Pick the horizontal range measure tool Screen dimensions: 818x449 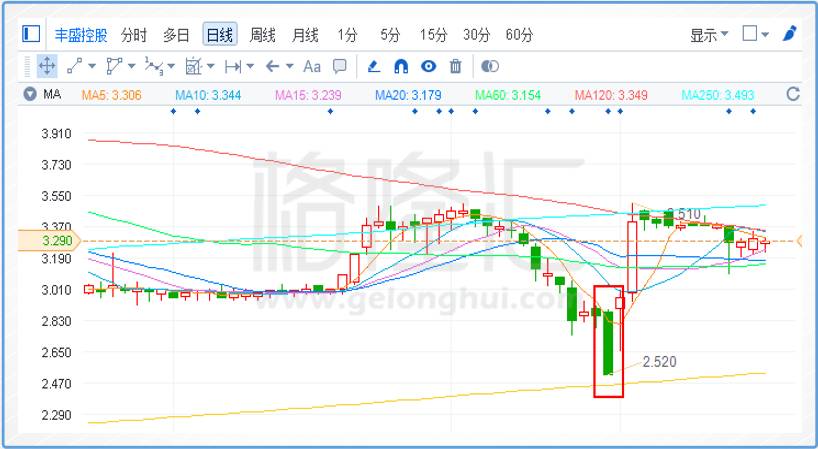(233, 66)
